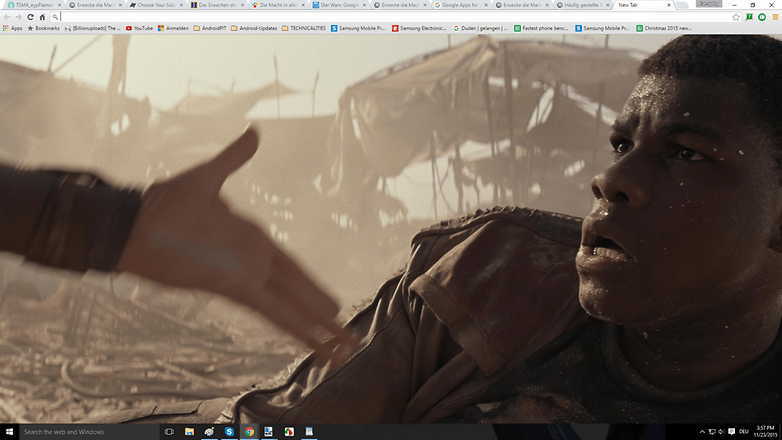Open the Chrome taskbar icon
Image resolution: width=782 pixels, height=440 pixels.
tap(249, 432)
